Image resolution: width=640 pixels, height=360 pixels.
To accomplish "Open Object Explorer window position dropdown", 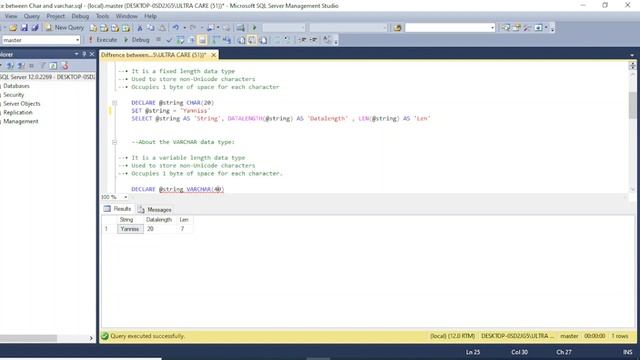I will click(x=76, y=54).
